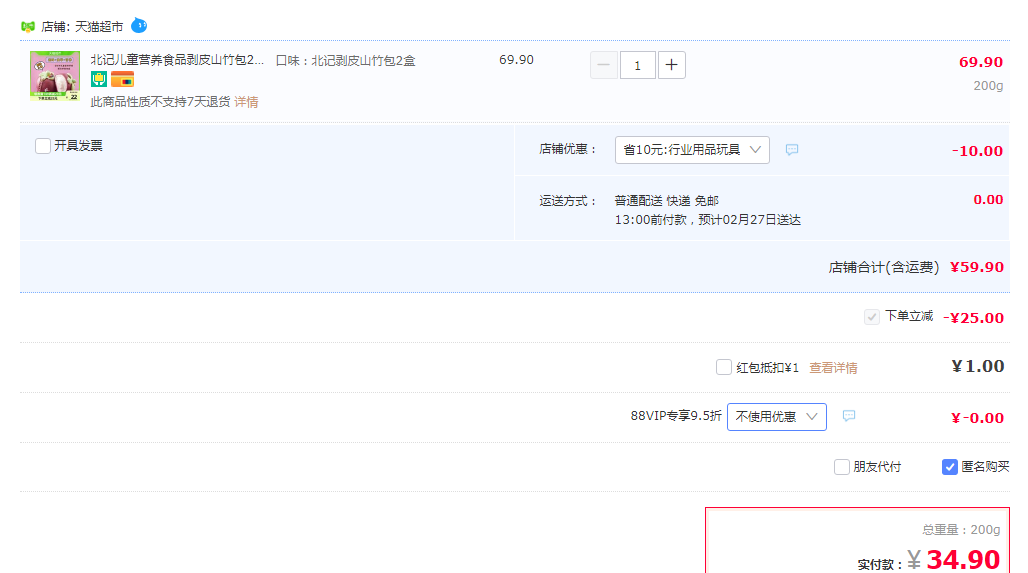Open the product thumbnail image
Image resolution: width=1028 pixels, height=573 pixels.
point(55,75)
